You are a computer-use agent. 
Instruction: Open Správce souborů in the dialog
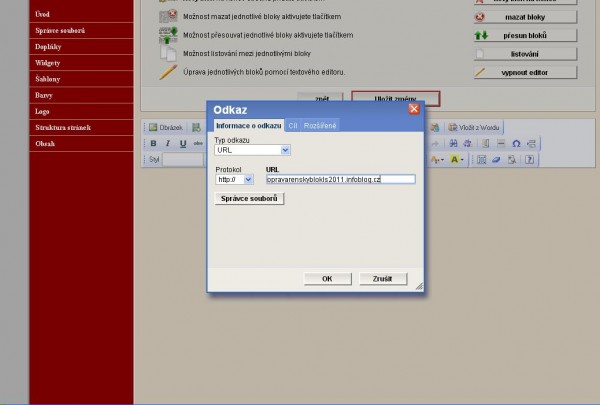coord(250,199)
